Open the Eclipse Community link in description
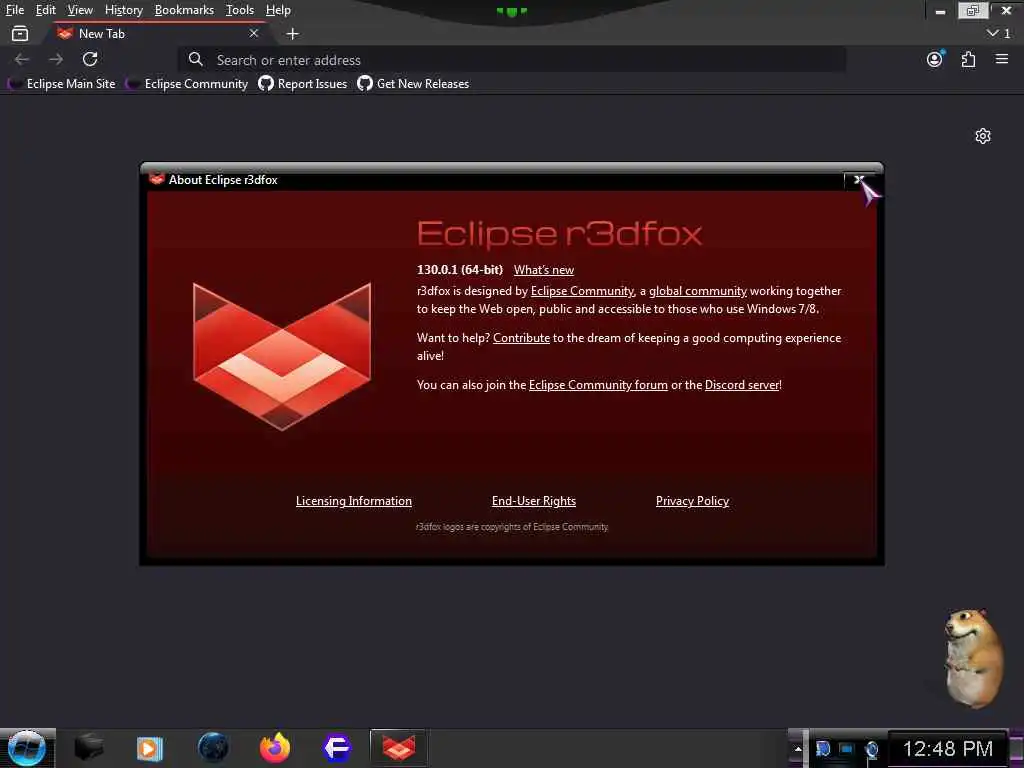 (582, 291)
